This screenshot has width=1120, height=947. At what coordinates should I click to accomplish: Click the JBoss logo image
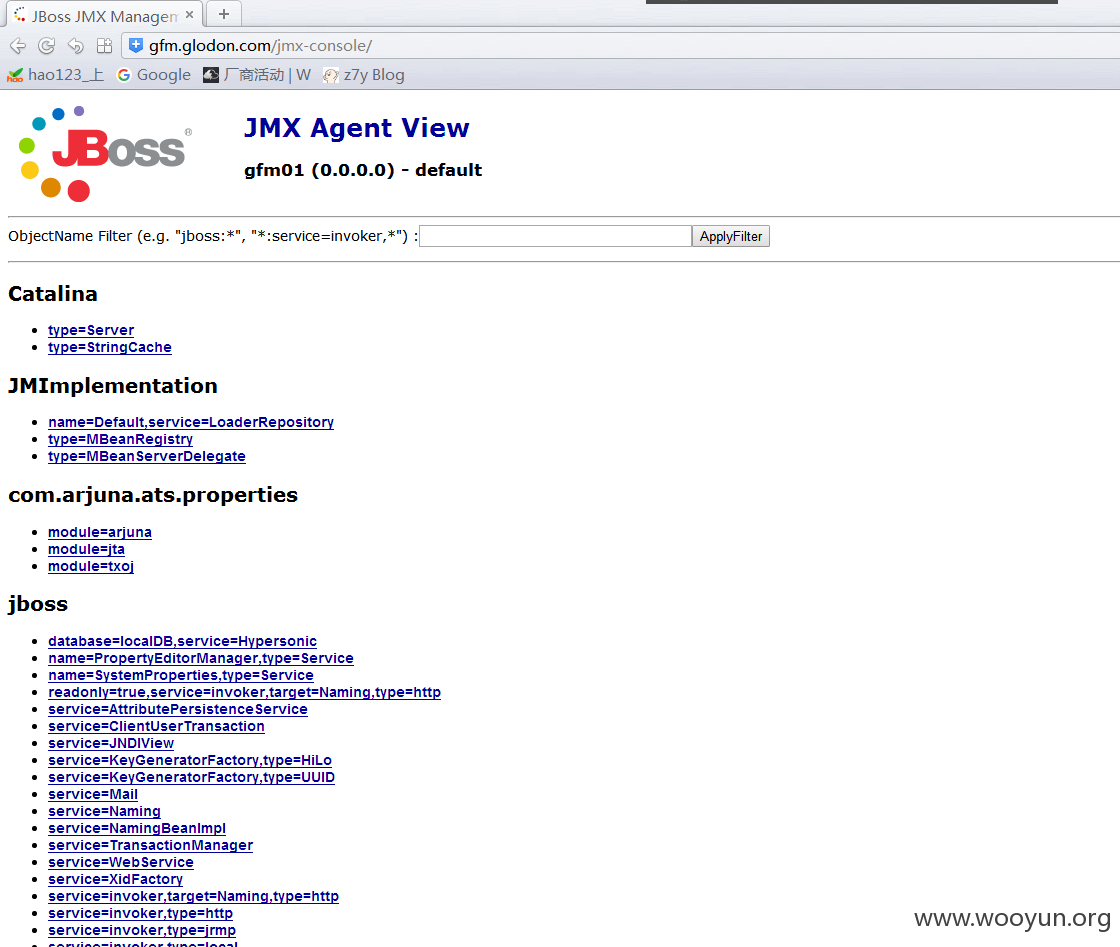[x=104, y=154]
